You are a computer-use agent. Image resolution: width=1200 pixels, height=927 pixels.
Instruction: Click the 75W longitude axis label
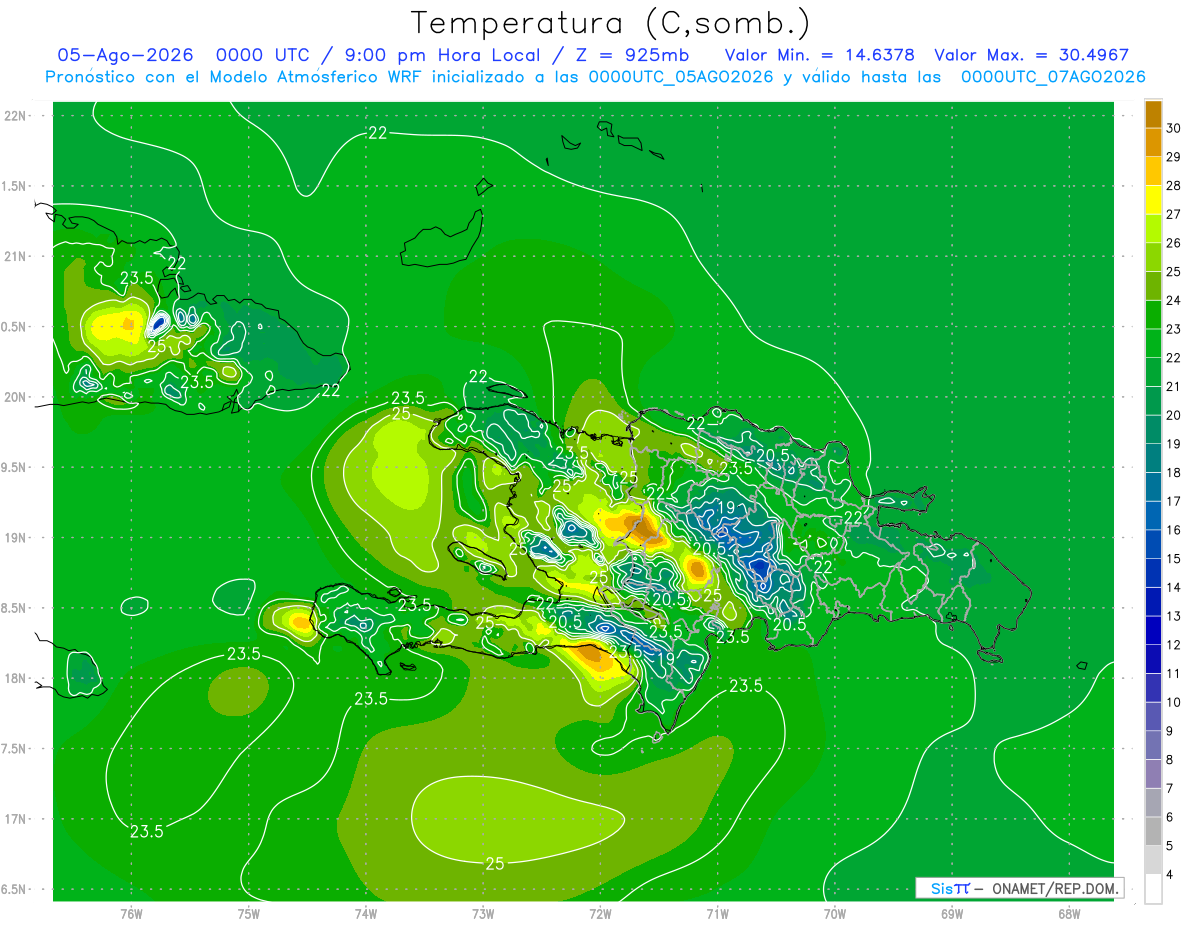249,913
